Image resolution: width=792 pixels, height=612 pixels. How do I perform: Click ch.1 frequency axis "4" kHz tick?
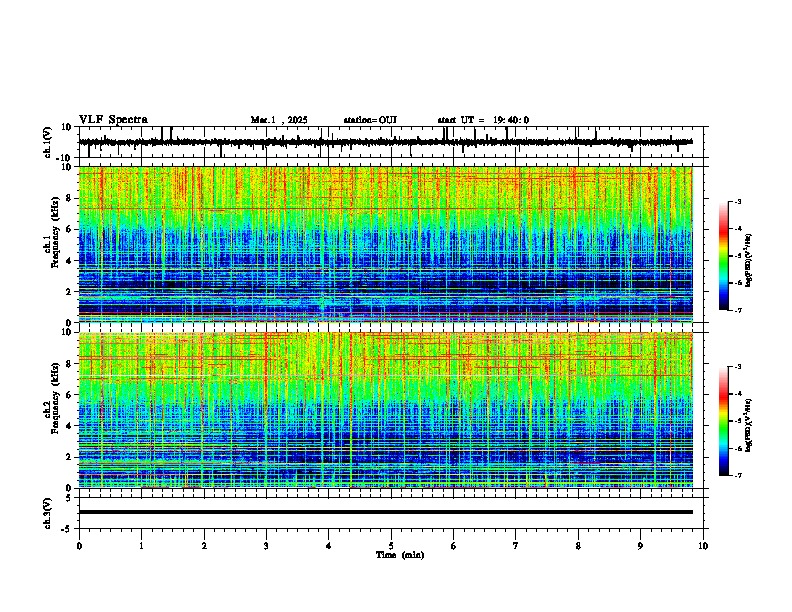coord(69,261)
